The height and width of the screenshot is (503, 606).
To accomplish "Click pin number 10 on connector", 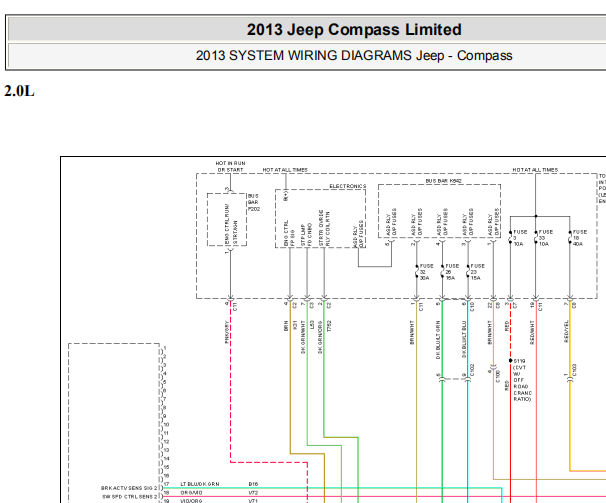I will point(166,425).
